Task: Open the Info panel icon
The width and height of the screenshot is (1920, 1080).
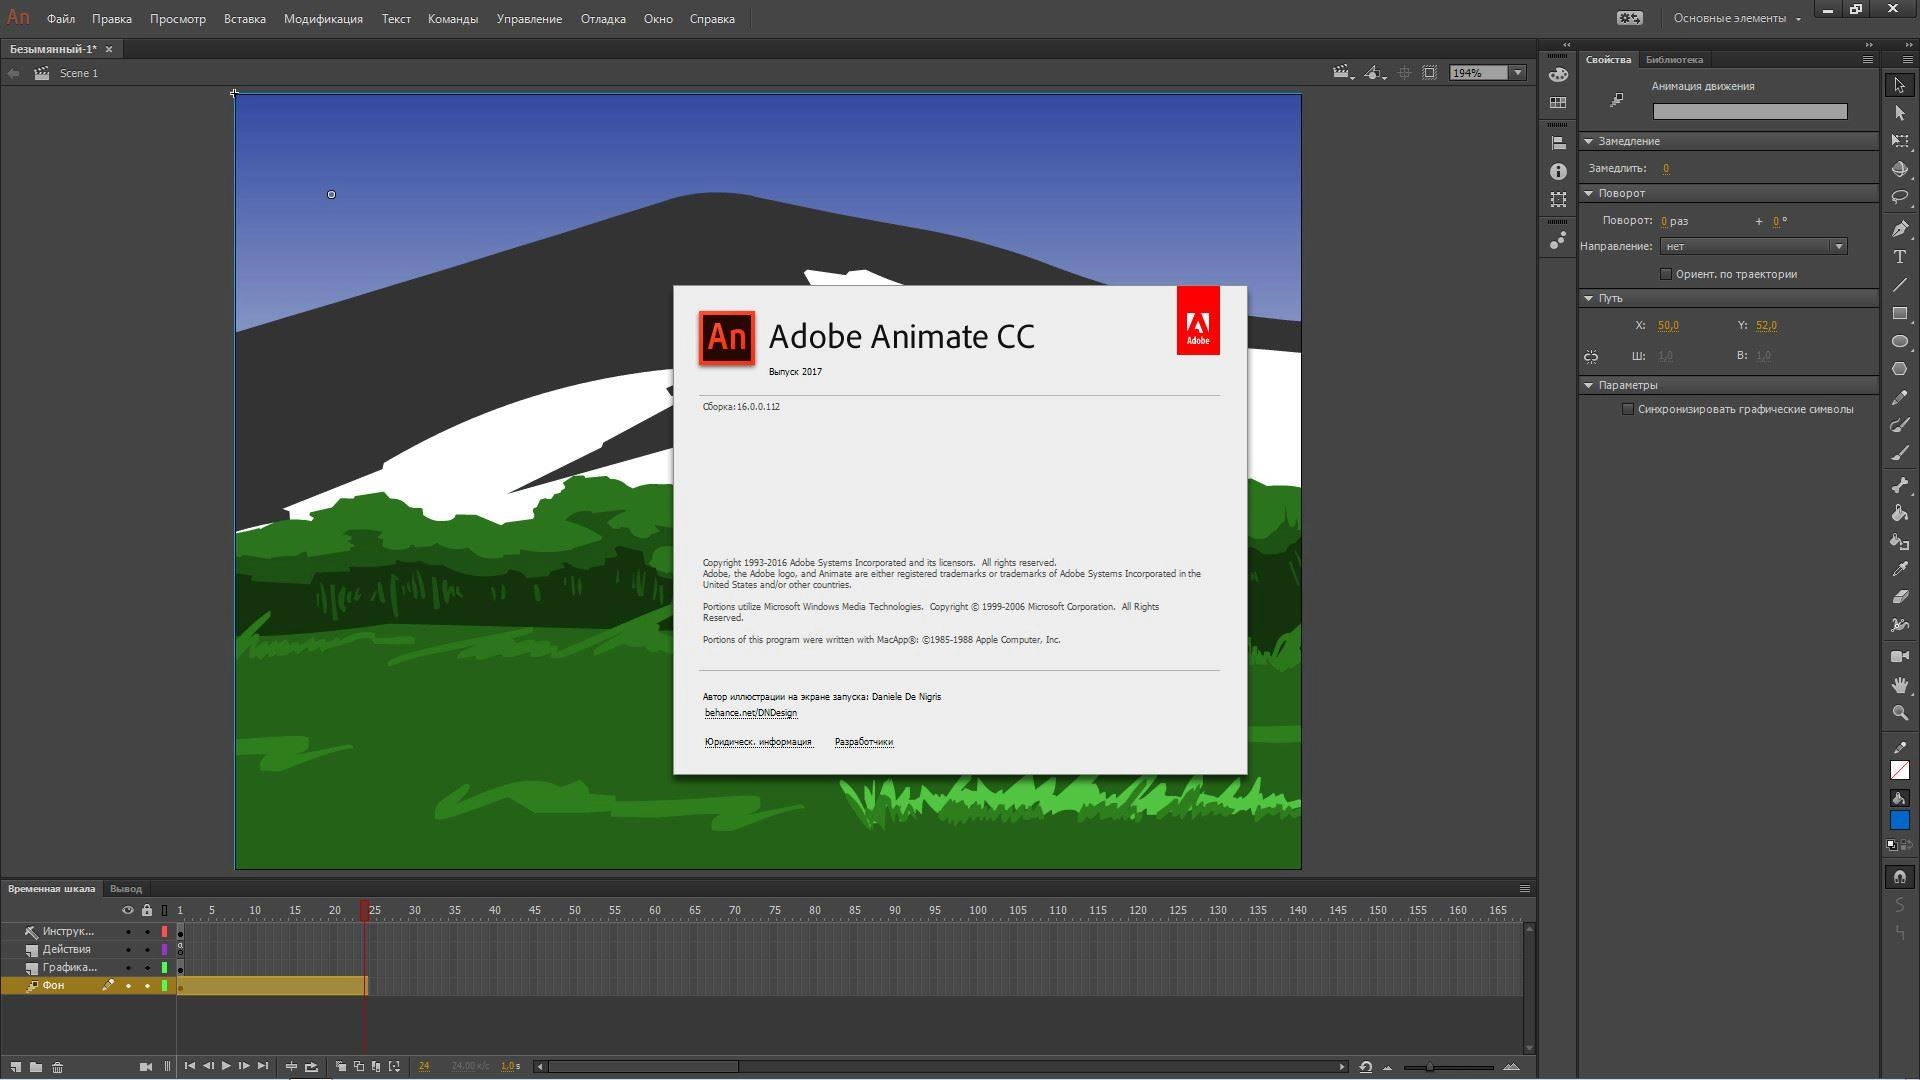Action: click(x=1558, y=172)
